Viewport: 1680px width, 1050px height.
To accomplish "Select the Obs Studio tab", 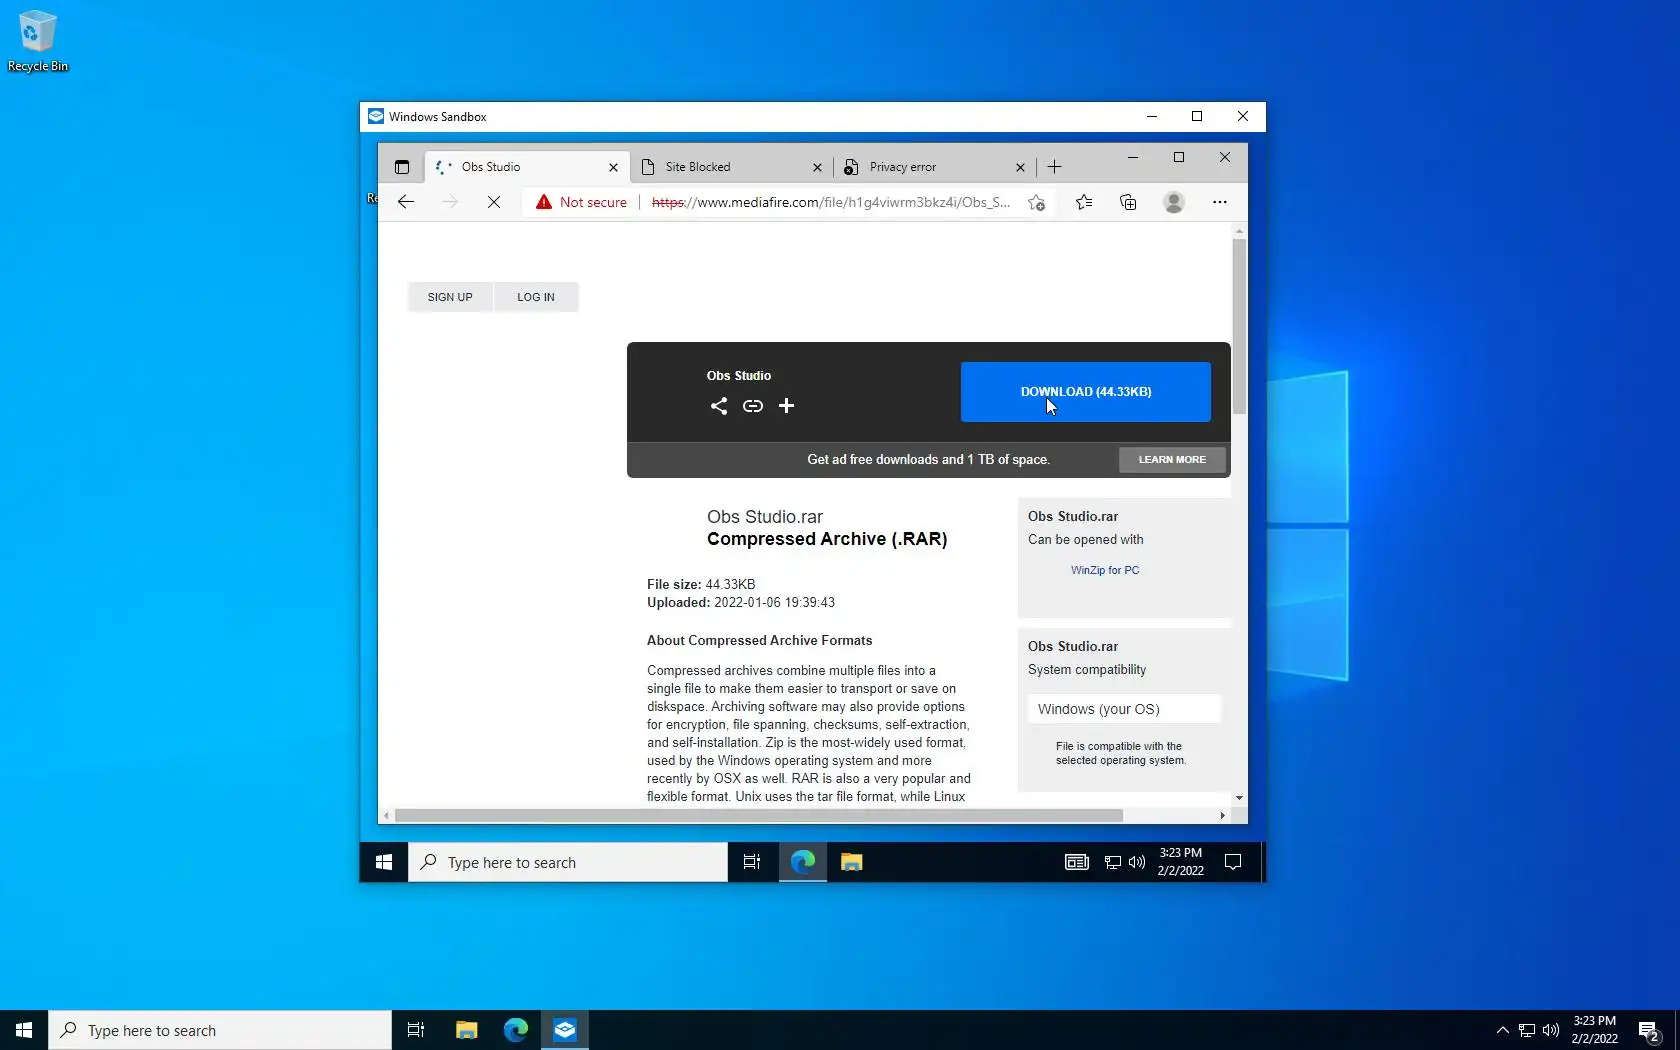I will coord(528,167).
